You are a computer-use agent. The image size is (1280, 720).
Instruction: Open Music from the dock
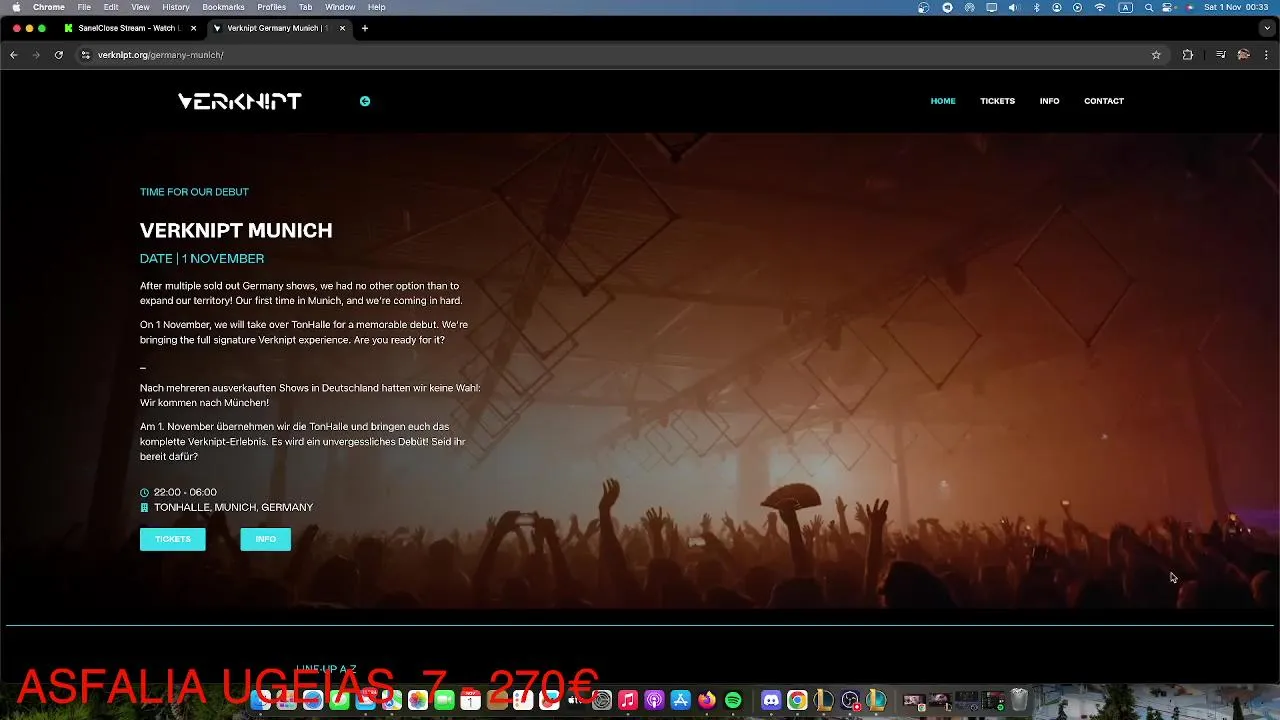click(x=628, y=700)
